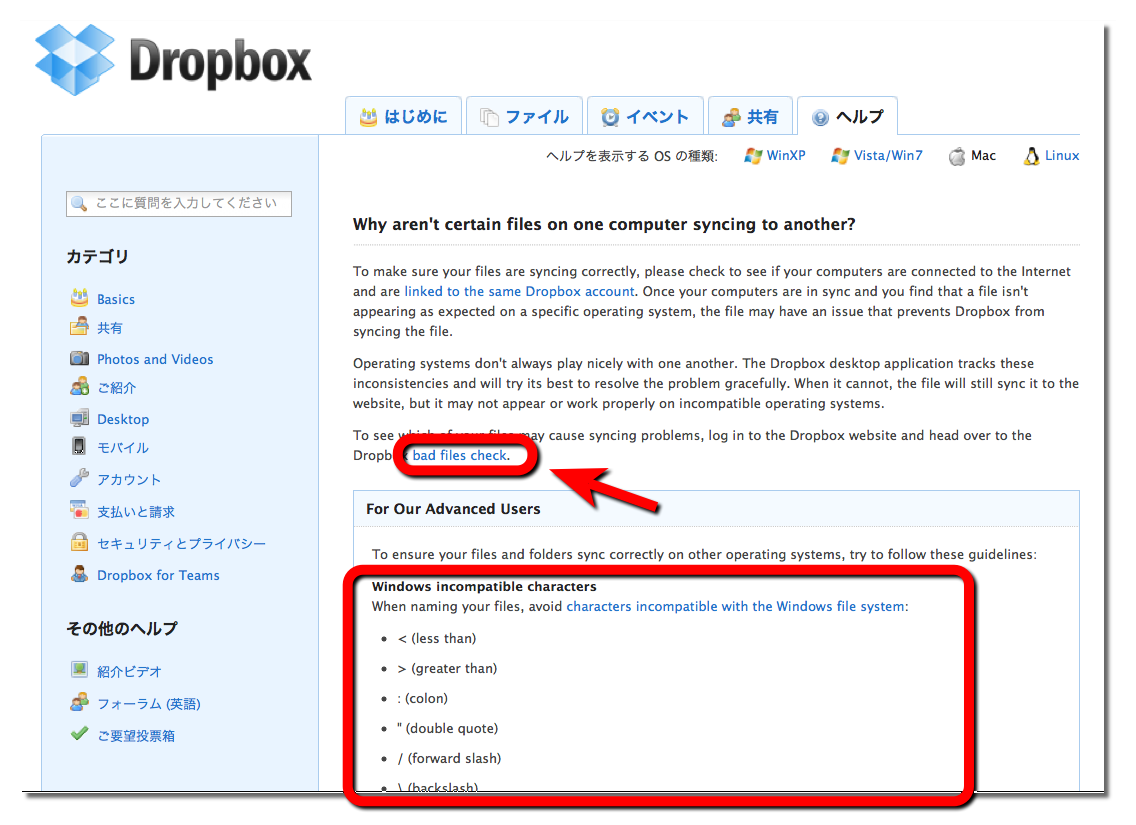Click the calendar icon beside 支払いと請求

pos(79,510)
